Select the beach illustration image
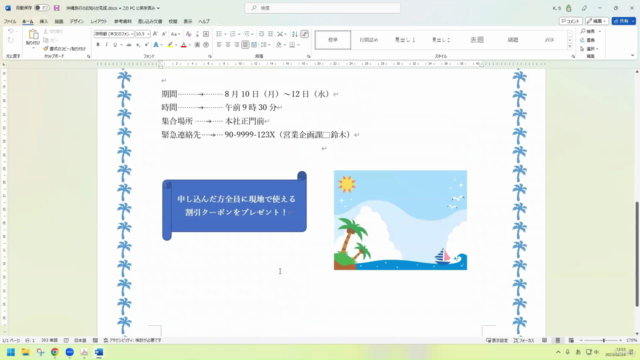This screenshot has width=640, height=360. pyautogui.click(x=400, y=220)
